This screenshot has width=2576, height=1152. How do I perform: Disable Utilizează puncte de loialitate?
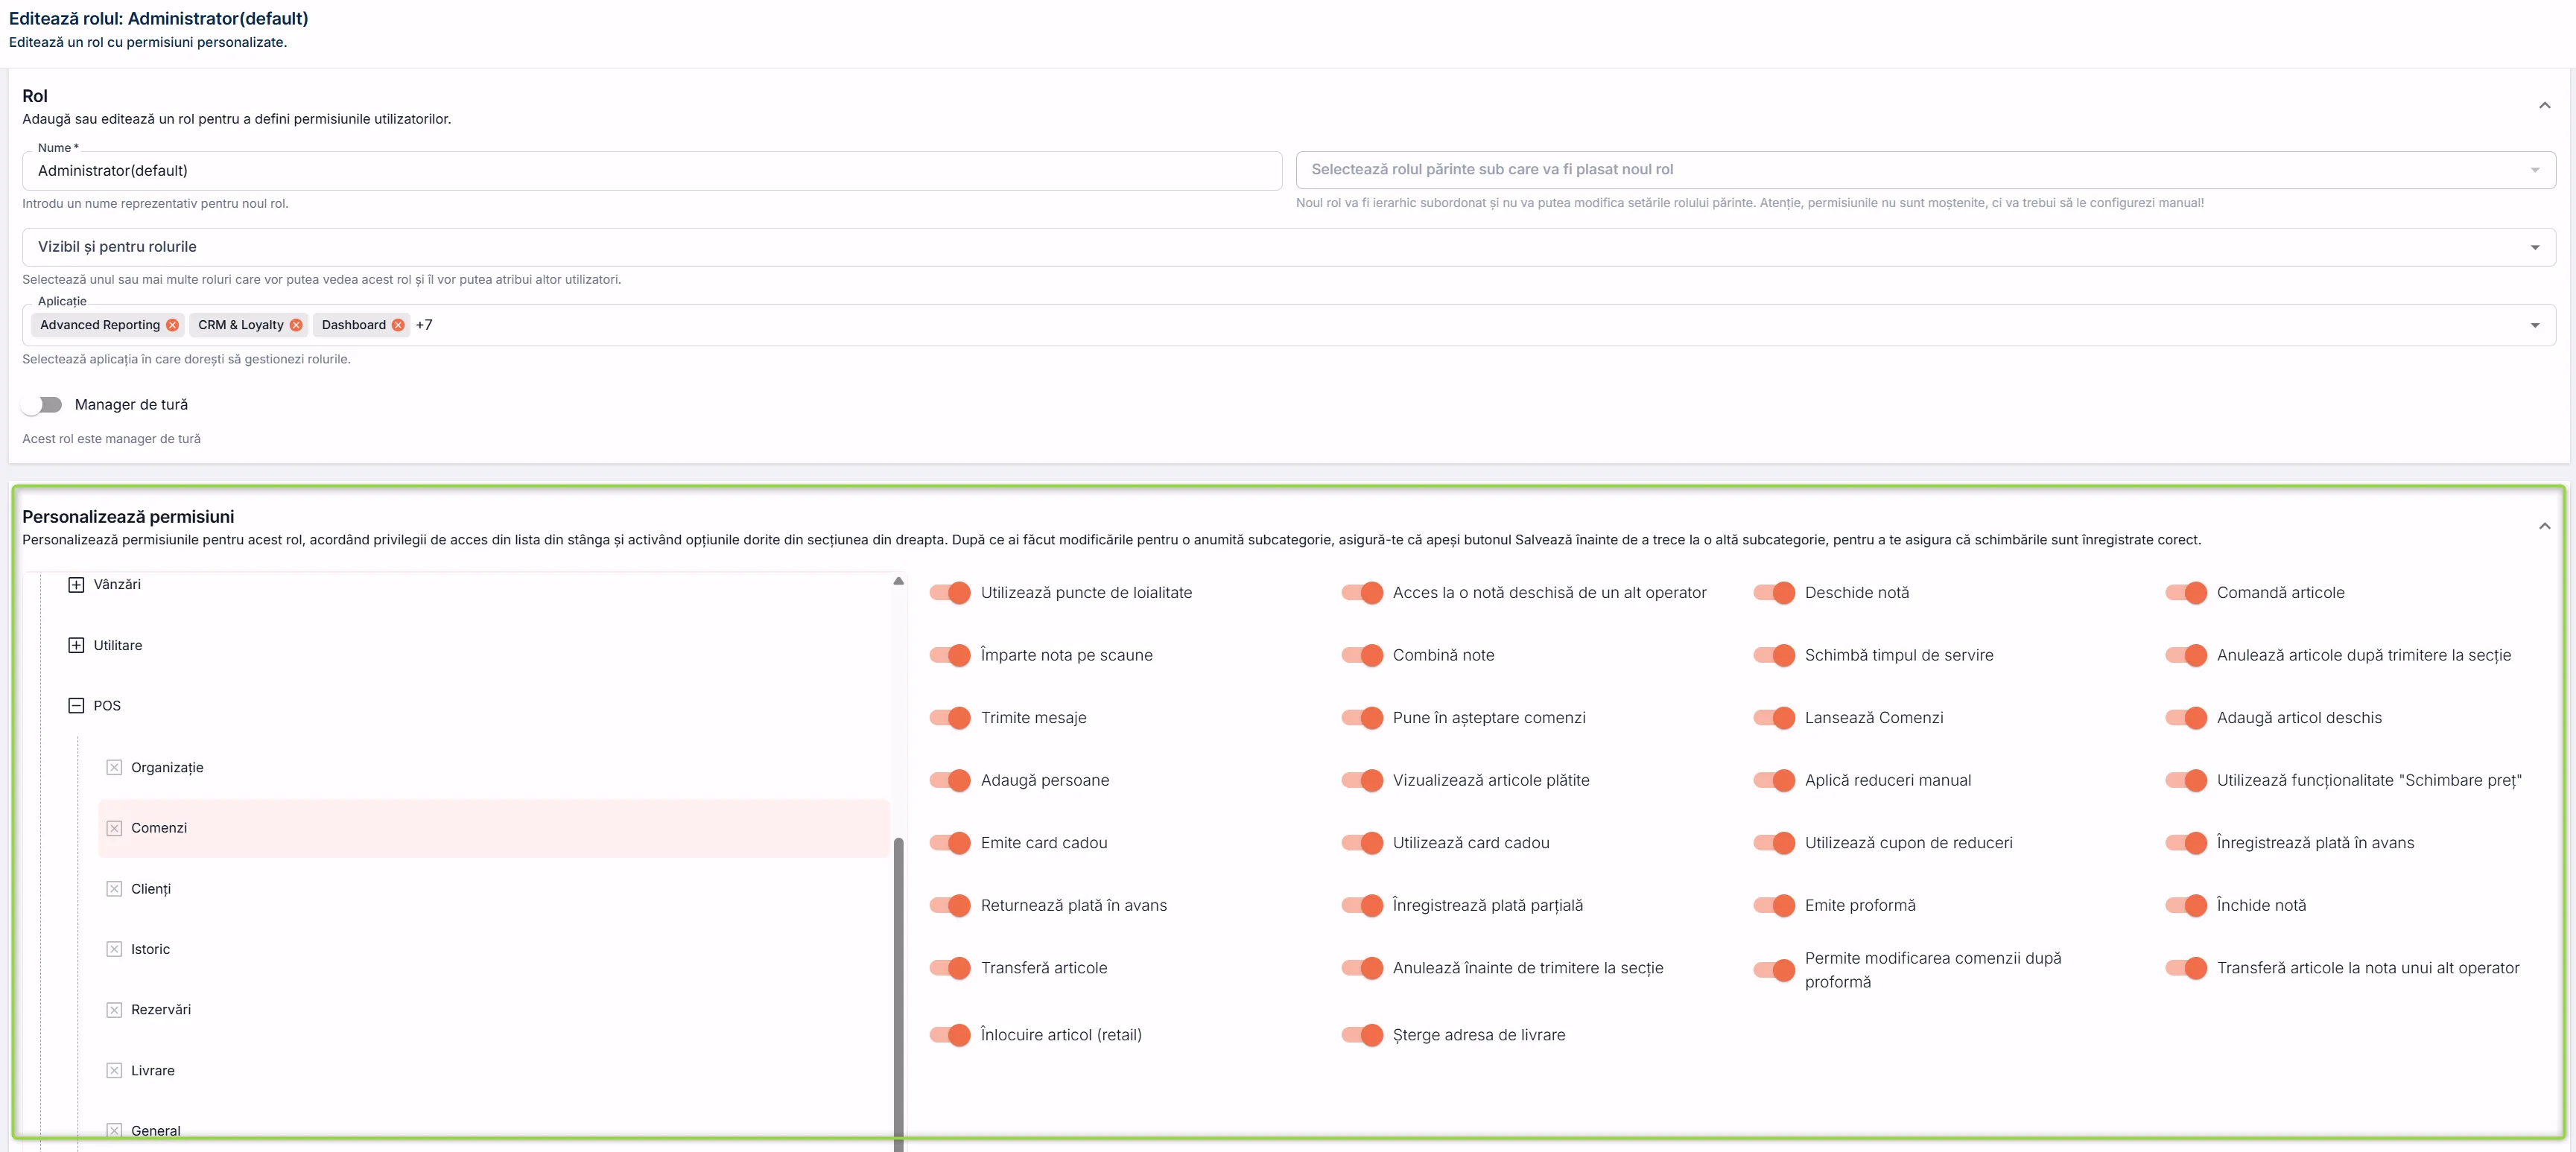[x=950, y=593]
